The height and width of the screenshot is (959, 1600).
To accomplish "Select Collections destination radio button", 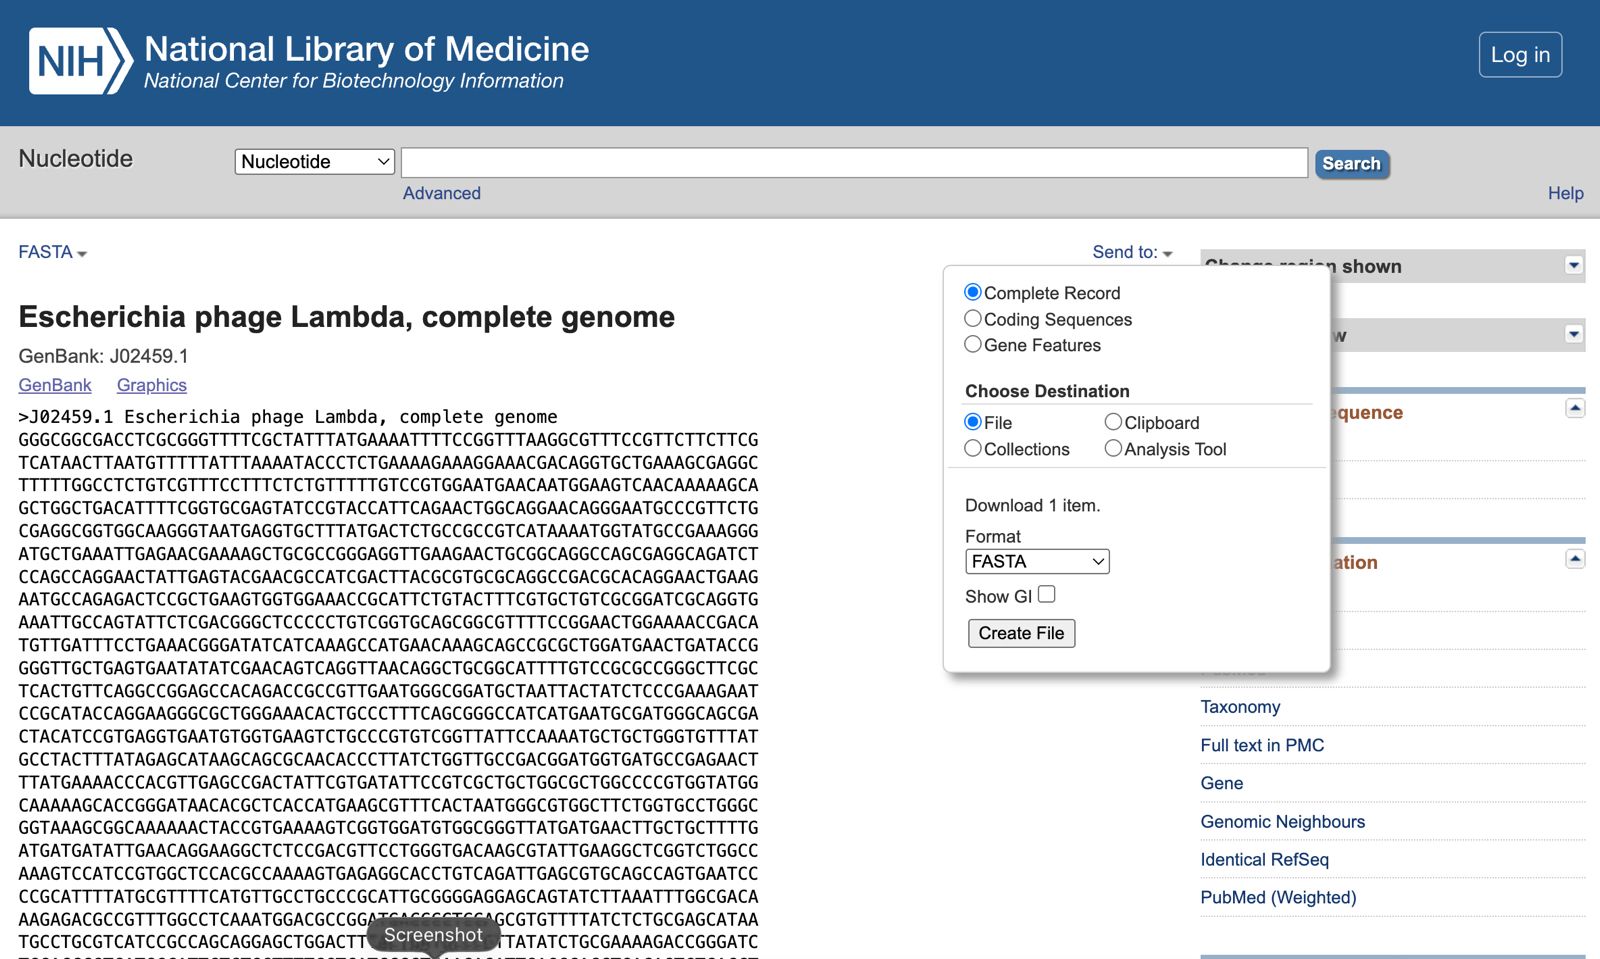I will (x=973, y=449).
